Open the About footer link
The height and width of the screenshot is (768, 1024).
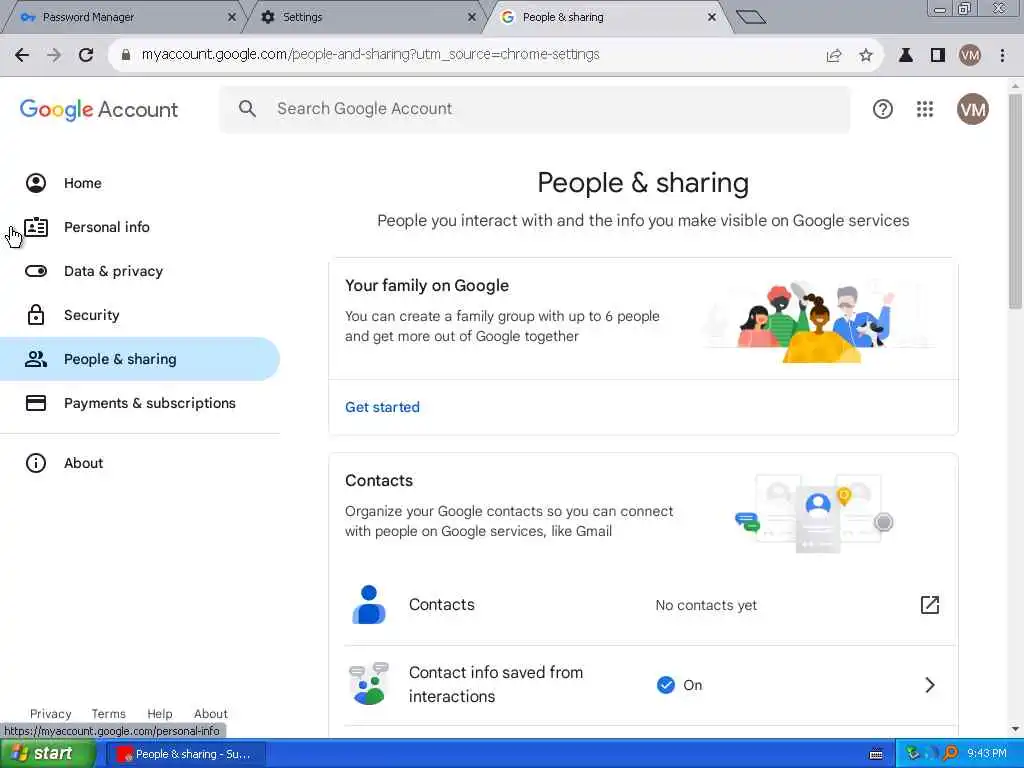tap(210, 714)
